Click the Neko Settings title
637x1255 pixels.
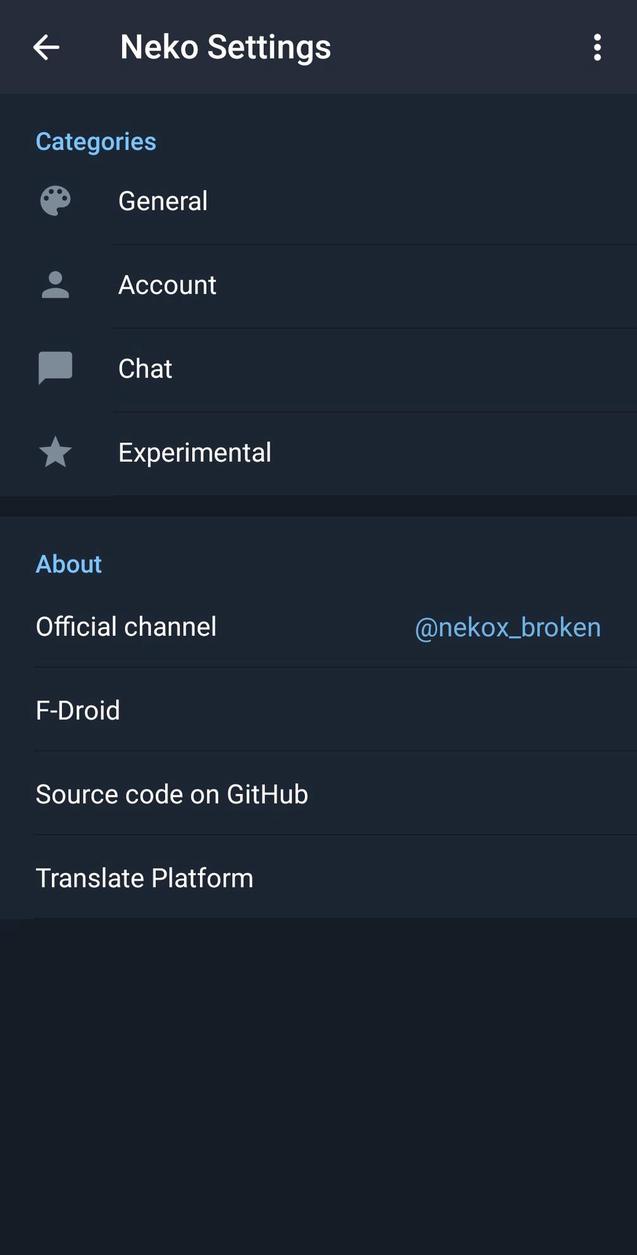click(224, 47)
